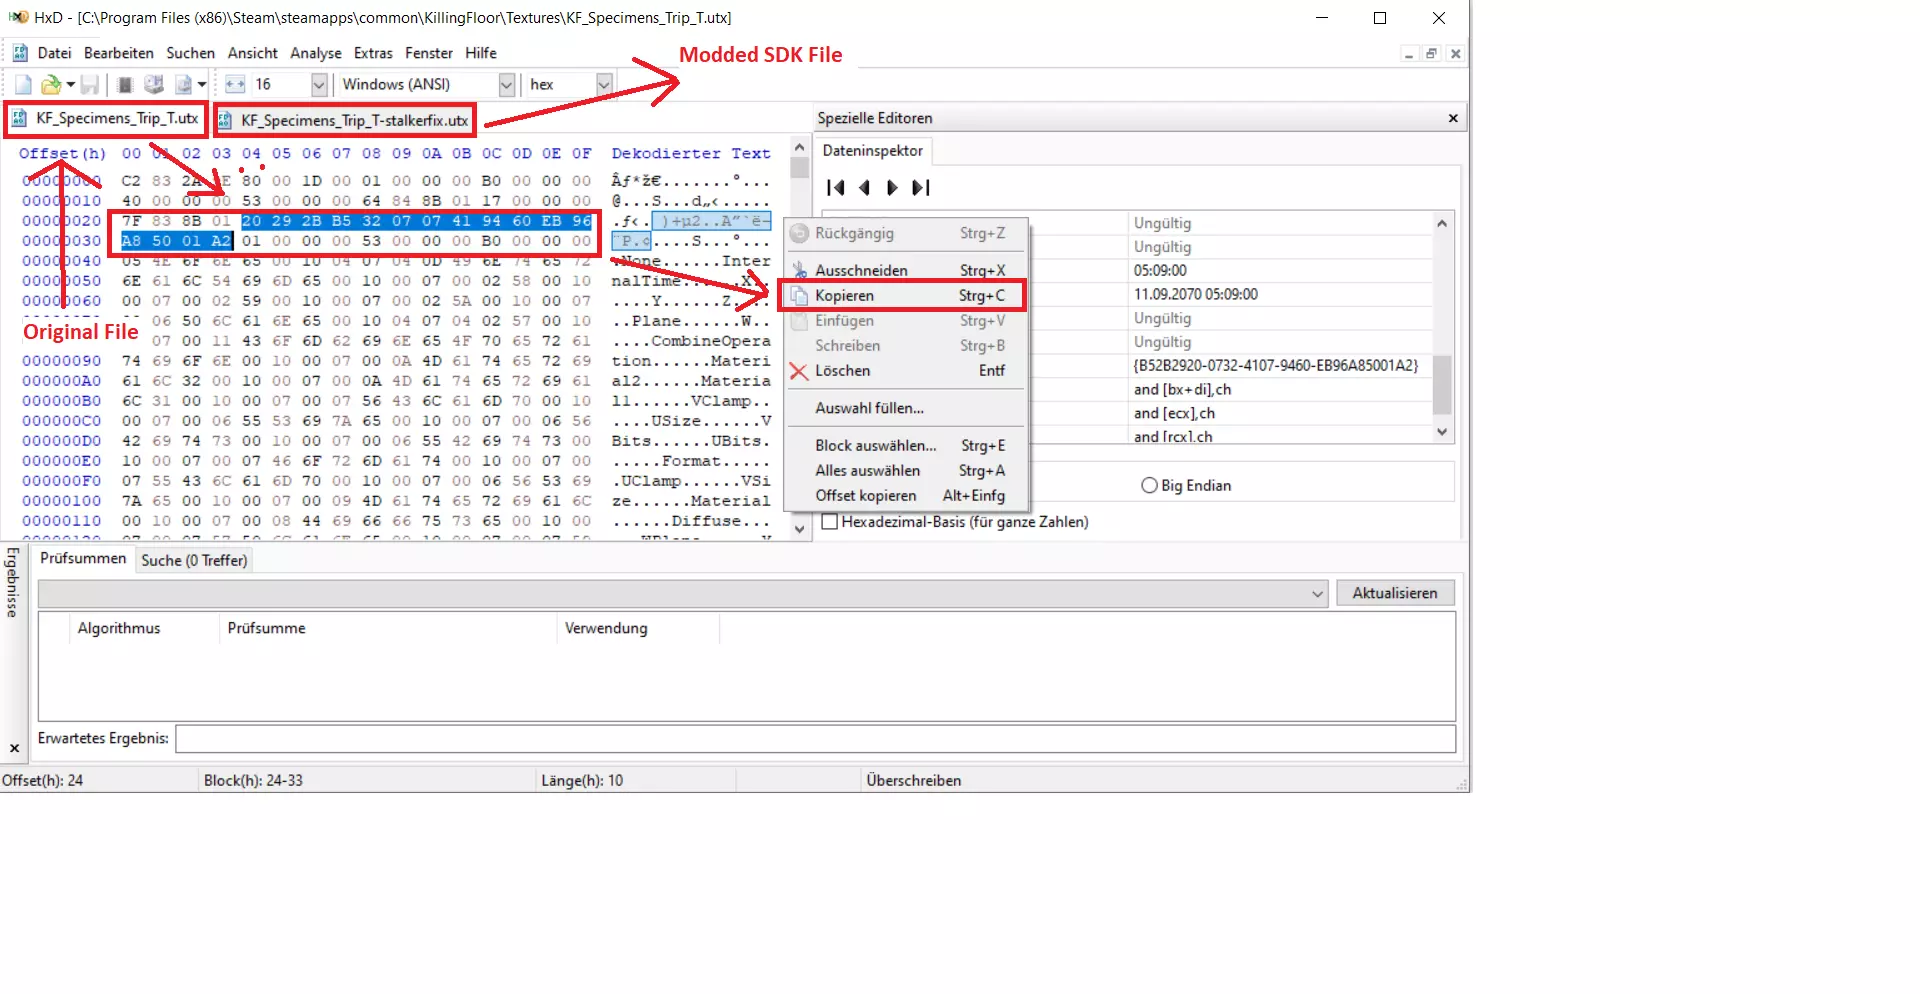Screen dimensions: 1920x994
Task: Go to previous byte in data inspector
Action: click(865, 188)
